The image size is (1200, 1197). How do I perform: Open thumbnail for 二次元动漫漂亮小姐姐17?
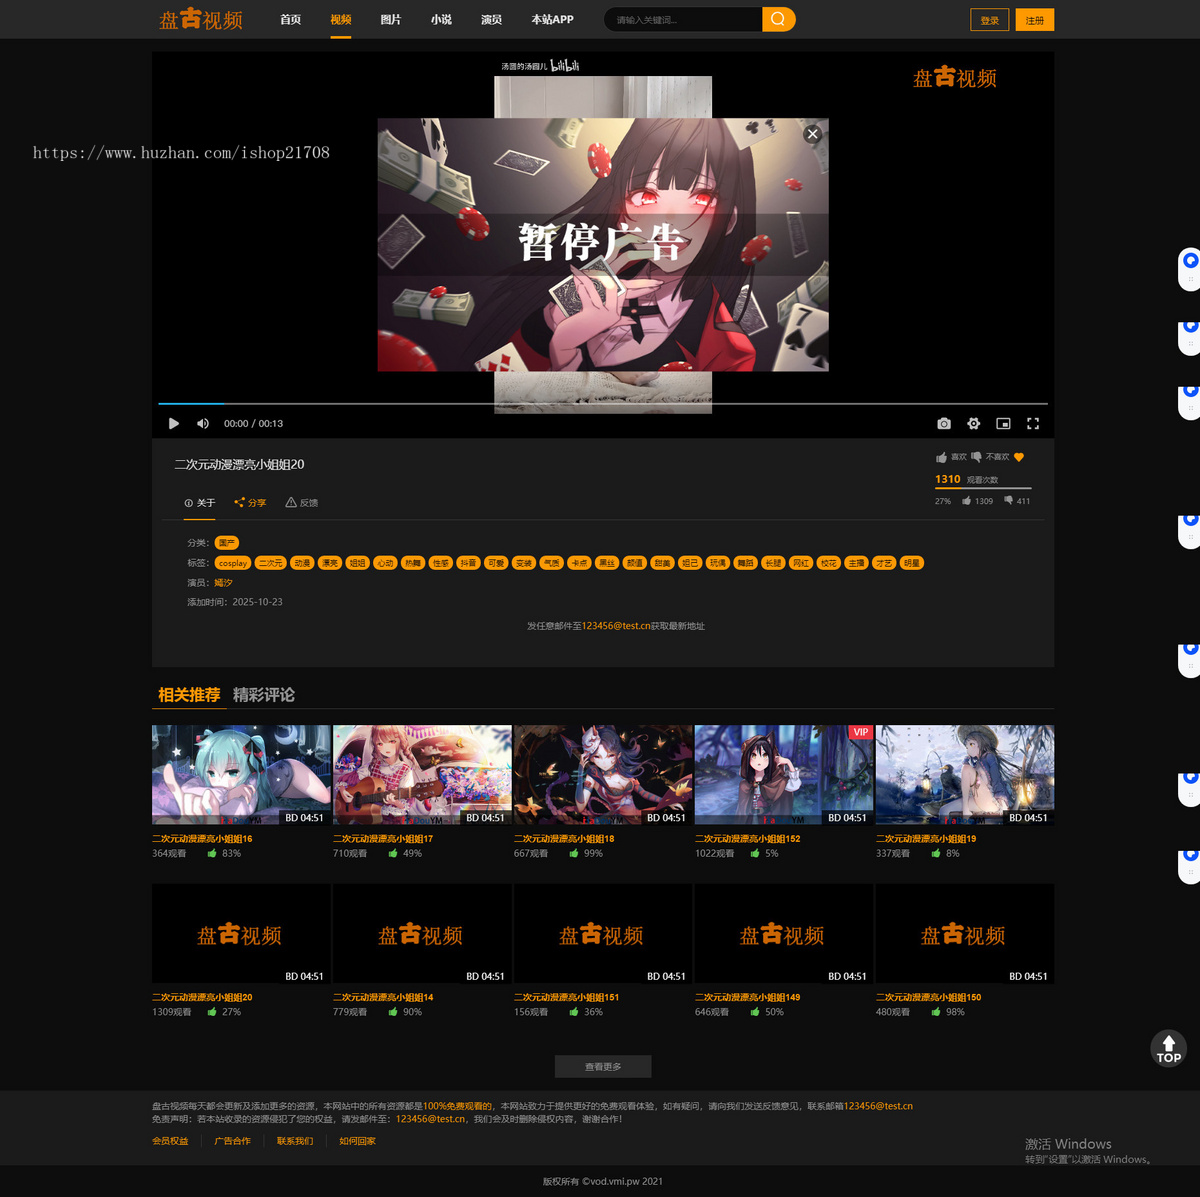(x=422, y=775)
